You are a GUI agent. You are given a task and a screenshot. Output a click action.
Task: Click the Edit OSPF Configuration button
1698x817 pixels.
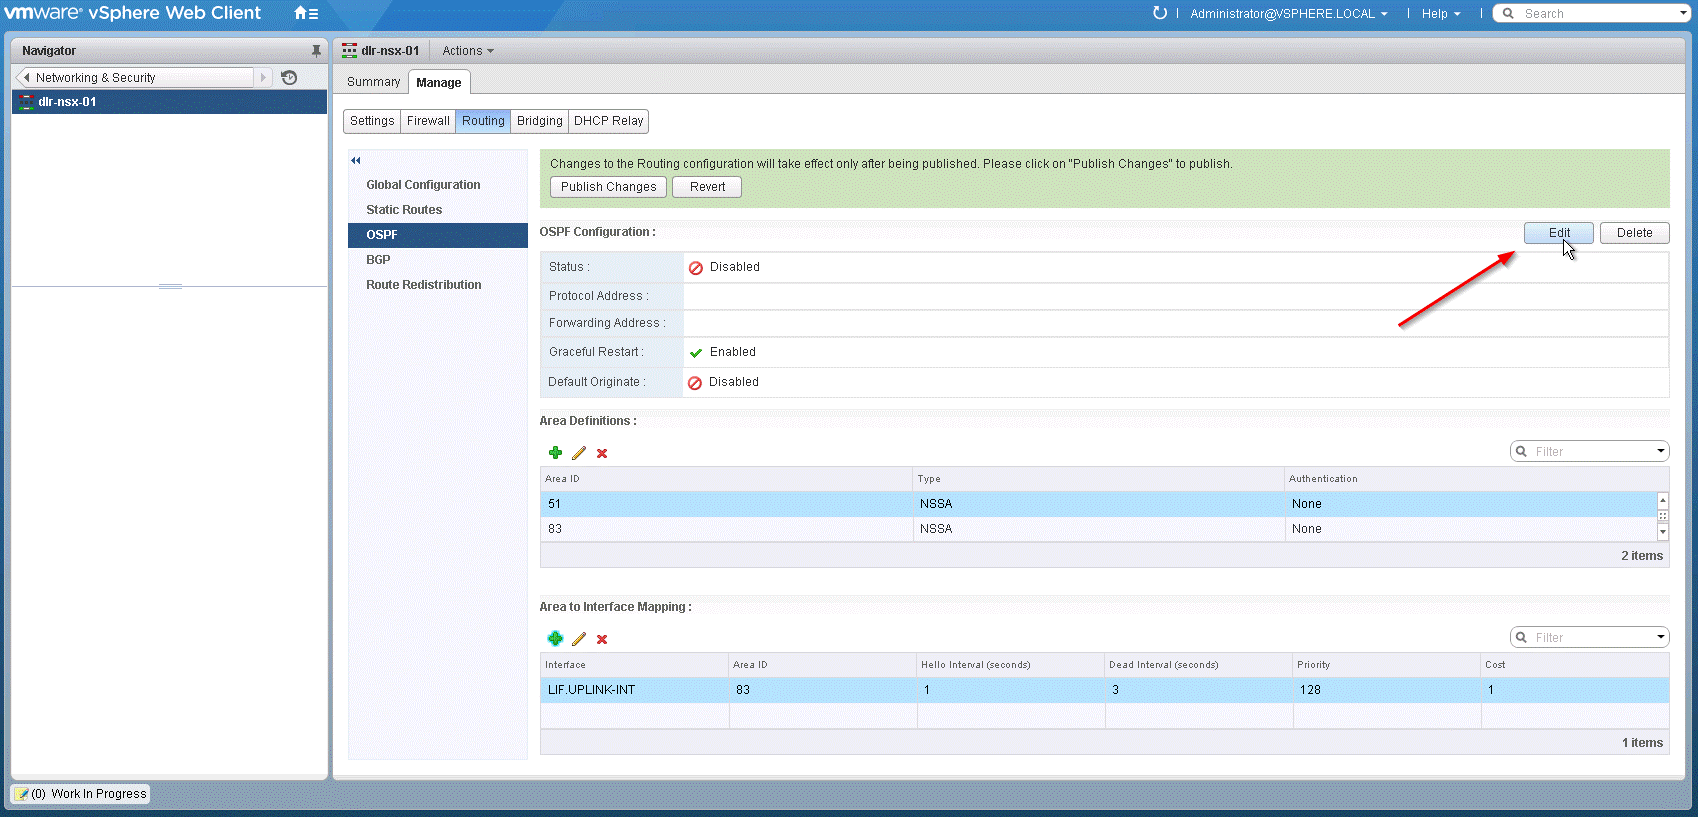coord(1558,233)
